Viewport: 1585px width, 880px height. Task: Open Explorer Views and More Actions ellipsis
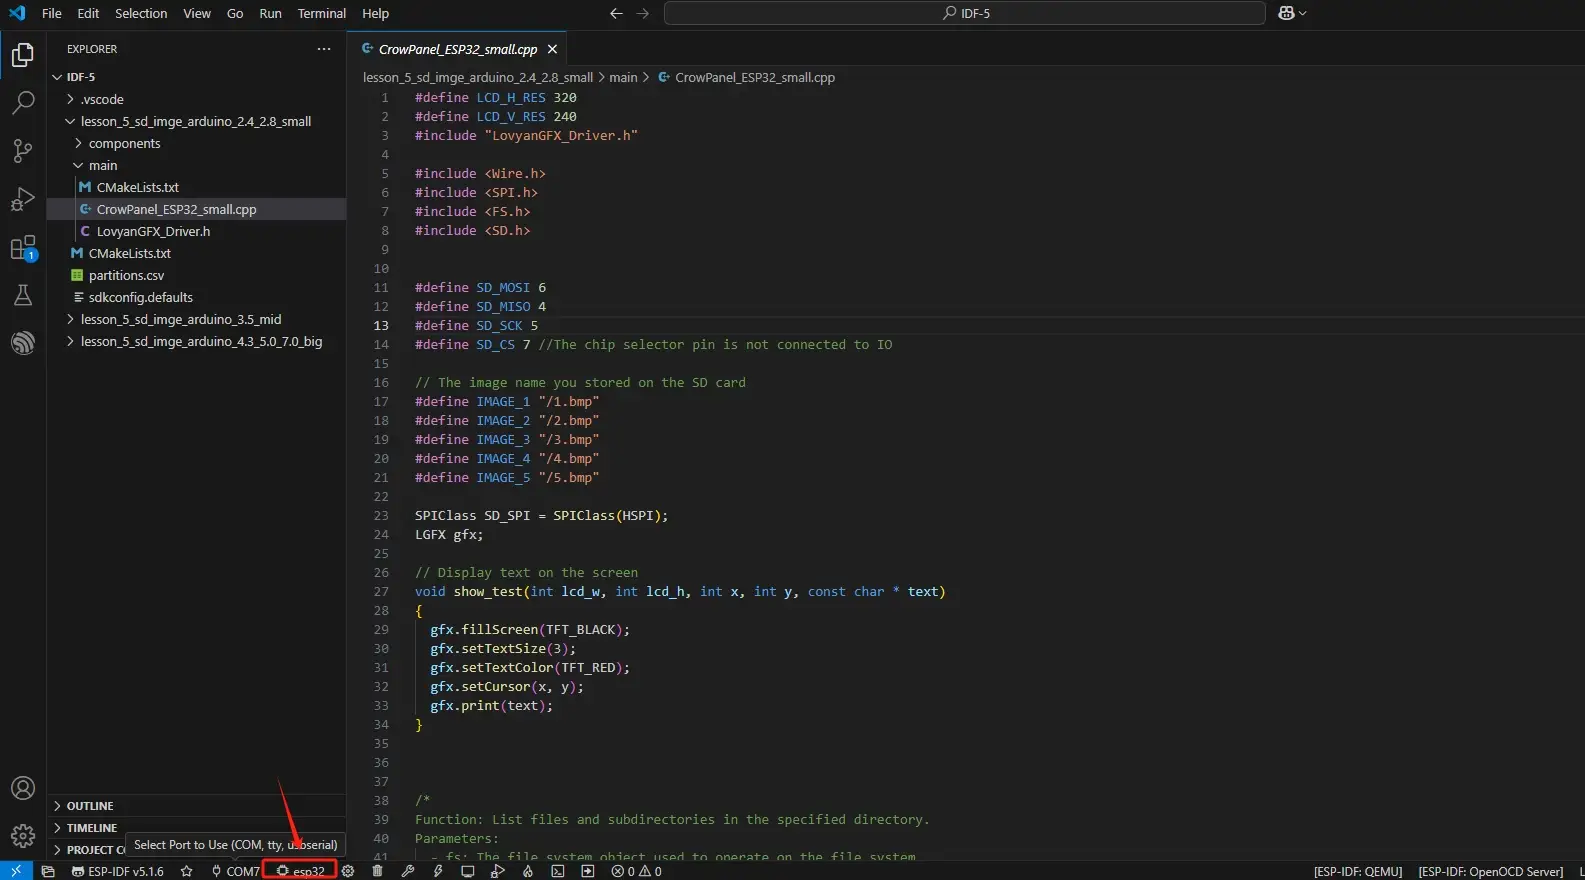(324, 49)
